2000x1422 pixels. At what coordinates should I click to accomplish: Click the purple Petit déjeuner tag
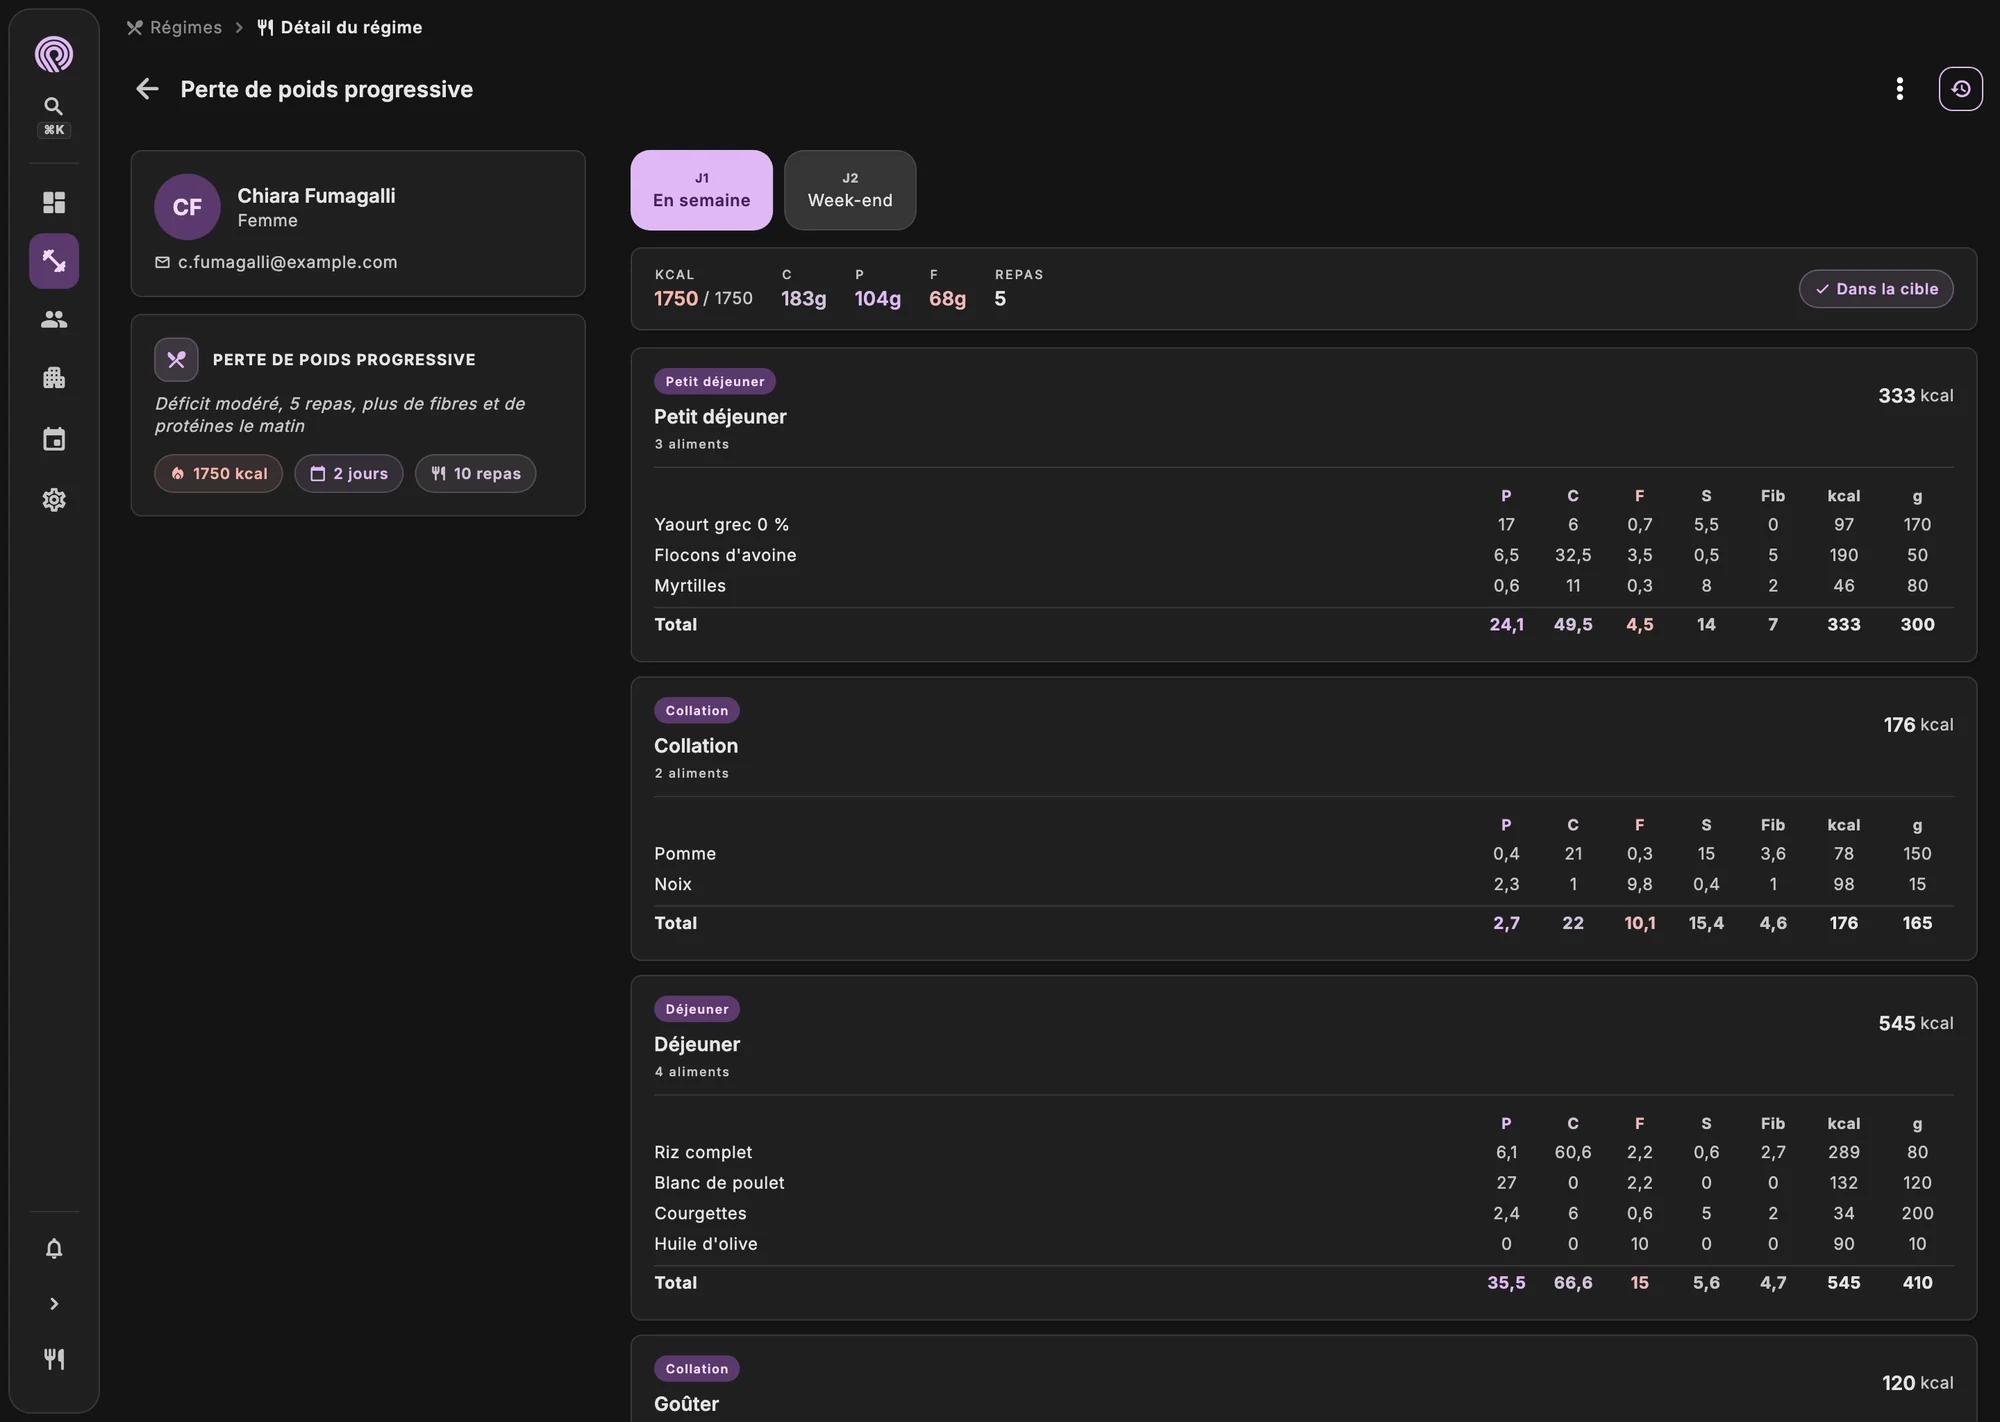[x=715, y=382]
